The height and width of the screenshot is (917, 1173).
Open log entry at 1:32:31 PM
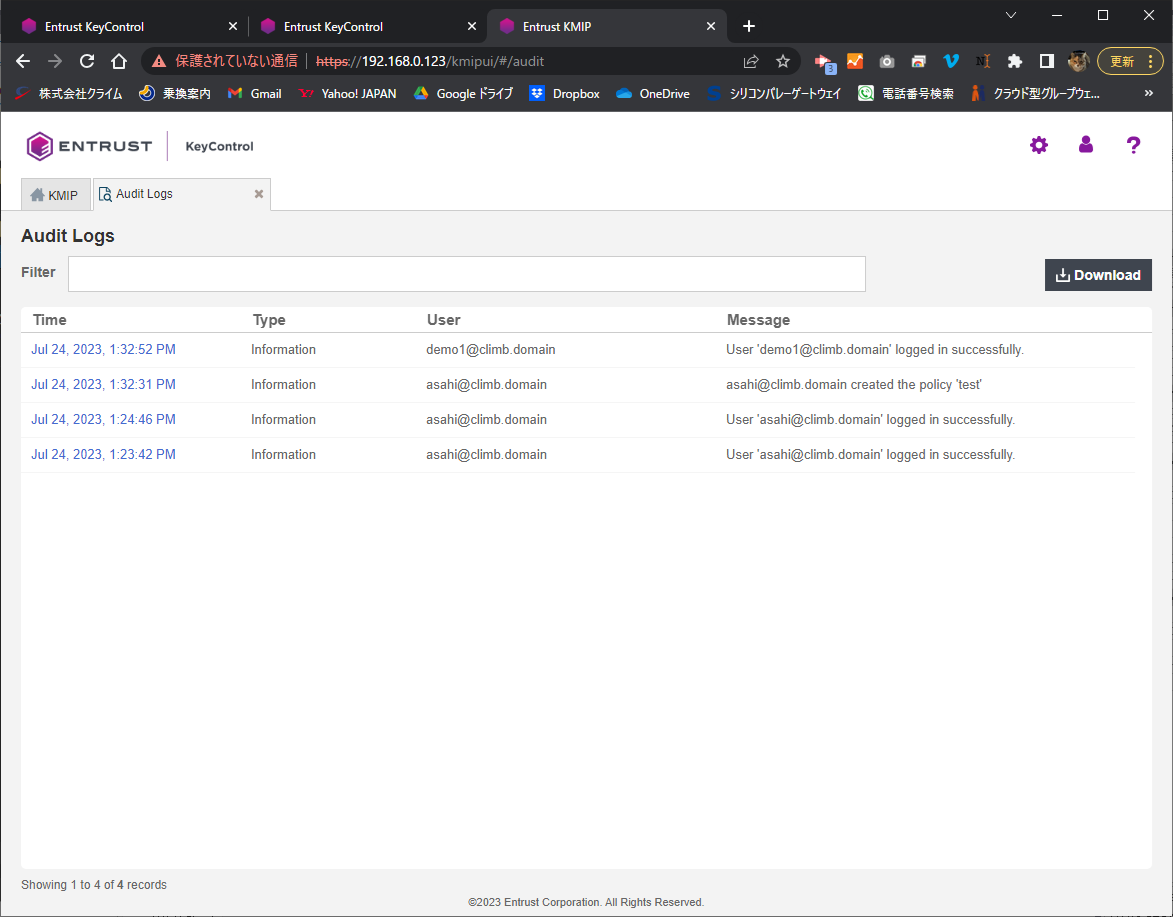[x=103, y=384]
